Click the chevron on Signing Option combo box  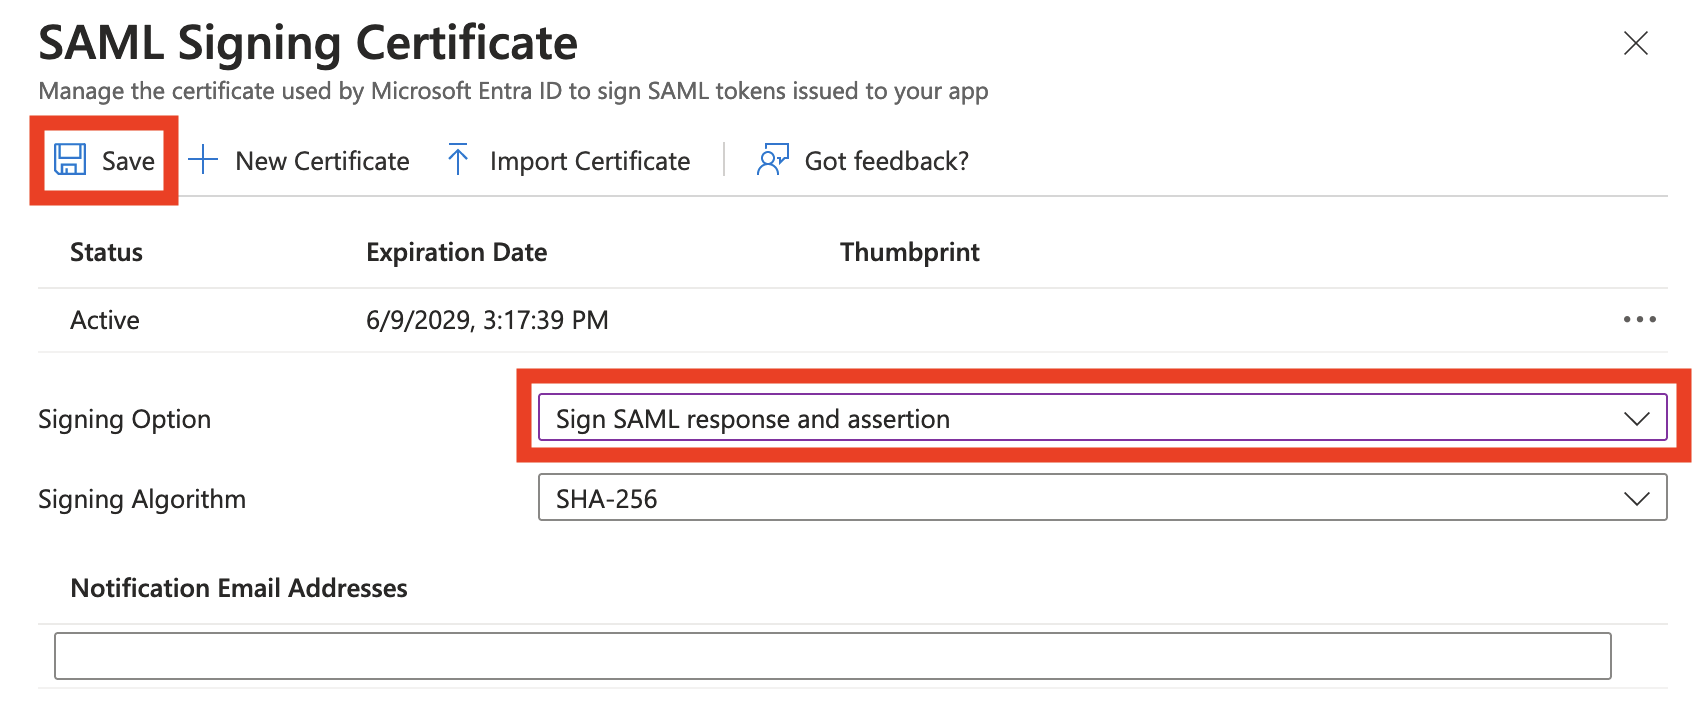[x=1636, y=419]
